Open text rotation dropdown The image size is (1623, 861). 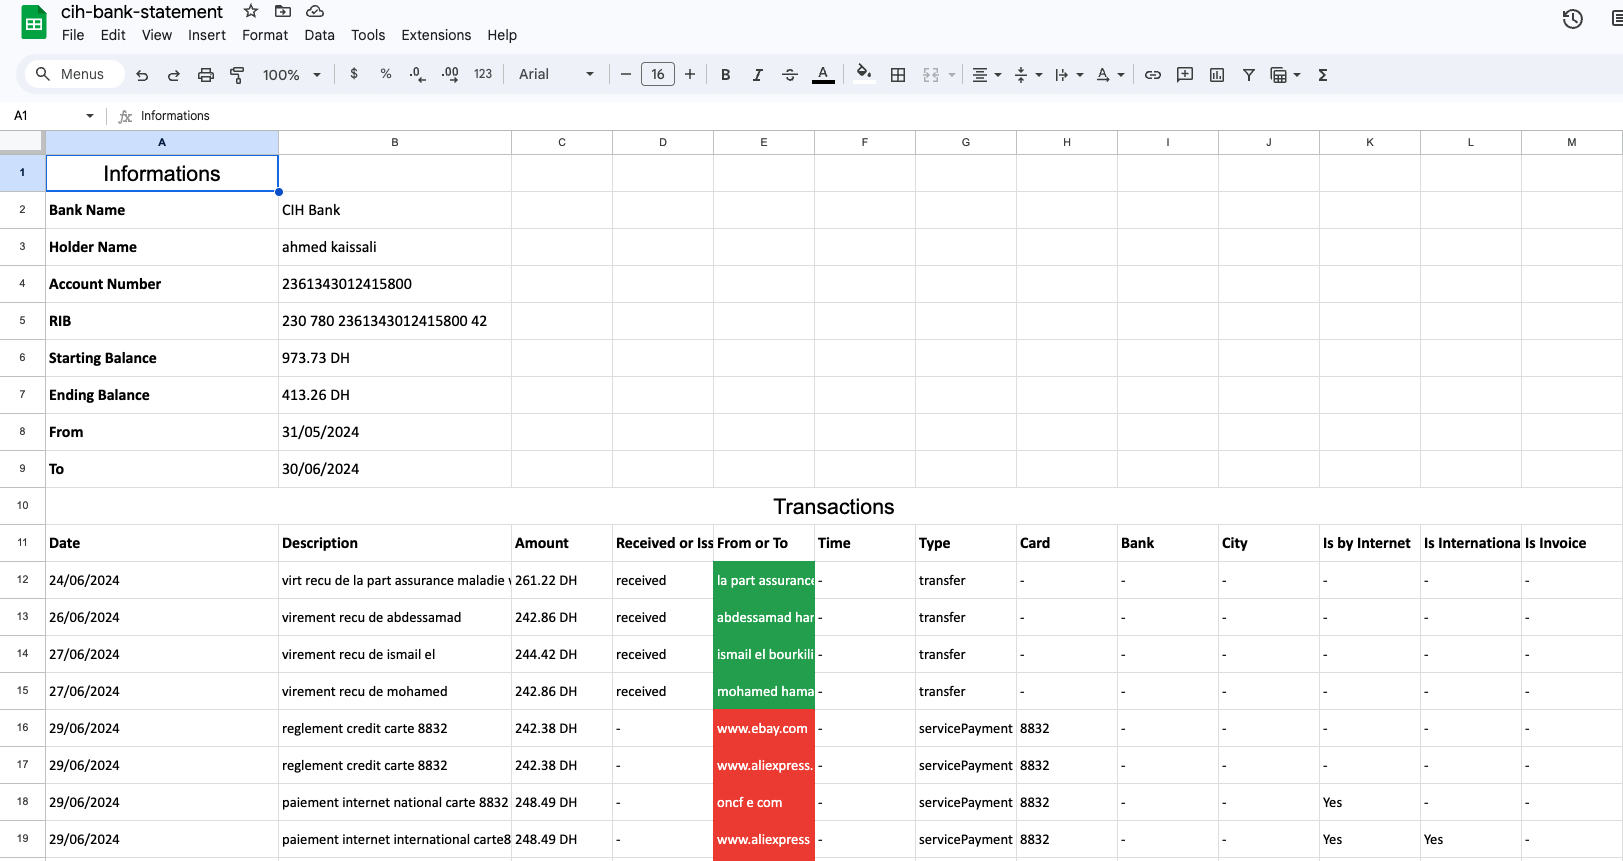pyautogui.click(x=1110, y=75)
